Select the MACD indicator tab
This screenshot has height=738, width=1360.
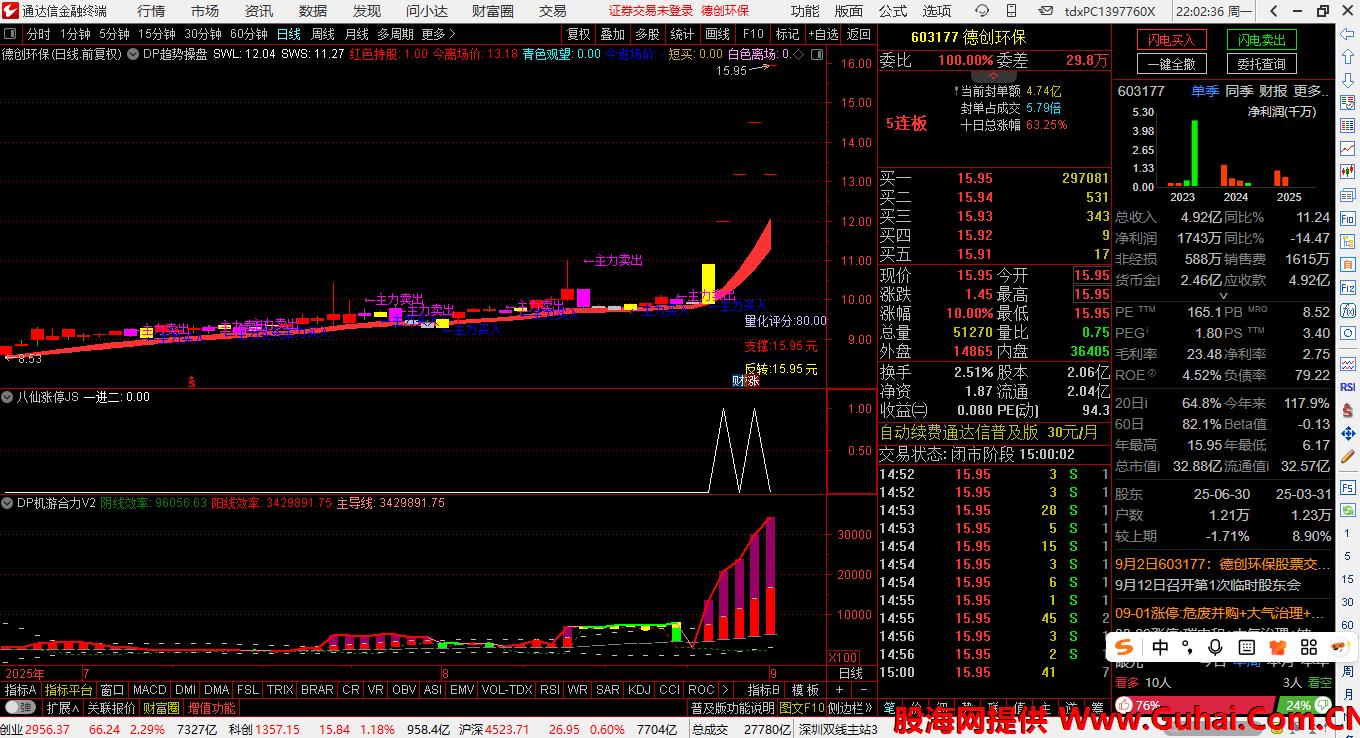[x=150, y=690]
